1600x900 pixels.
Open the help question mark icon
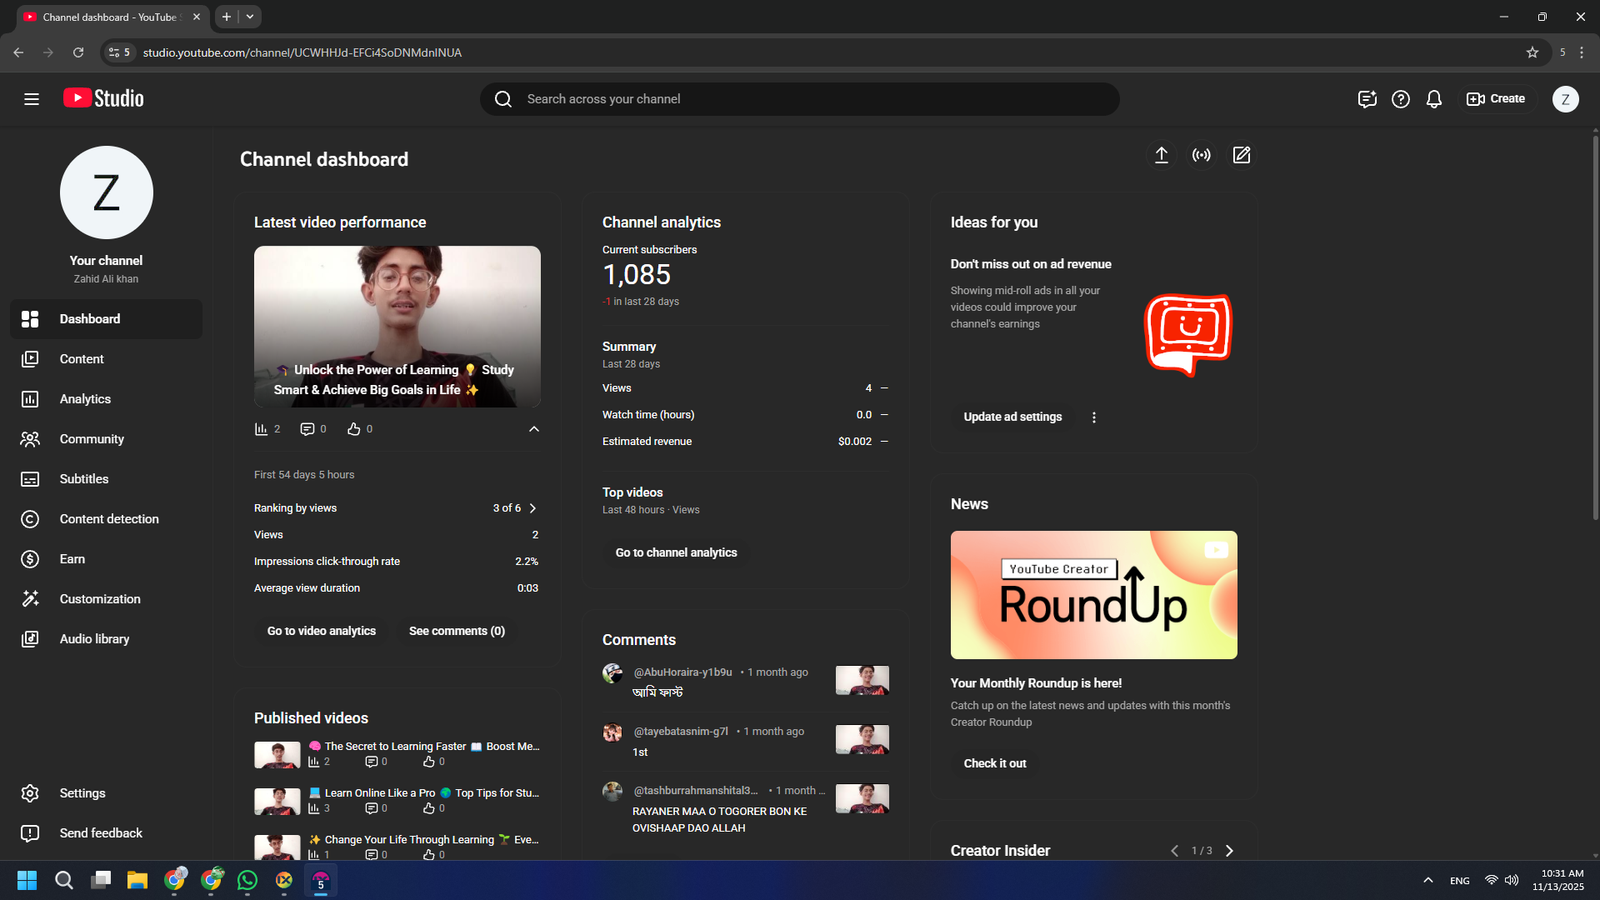coord(1401,99)
